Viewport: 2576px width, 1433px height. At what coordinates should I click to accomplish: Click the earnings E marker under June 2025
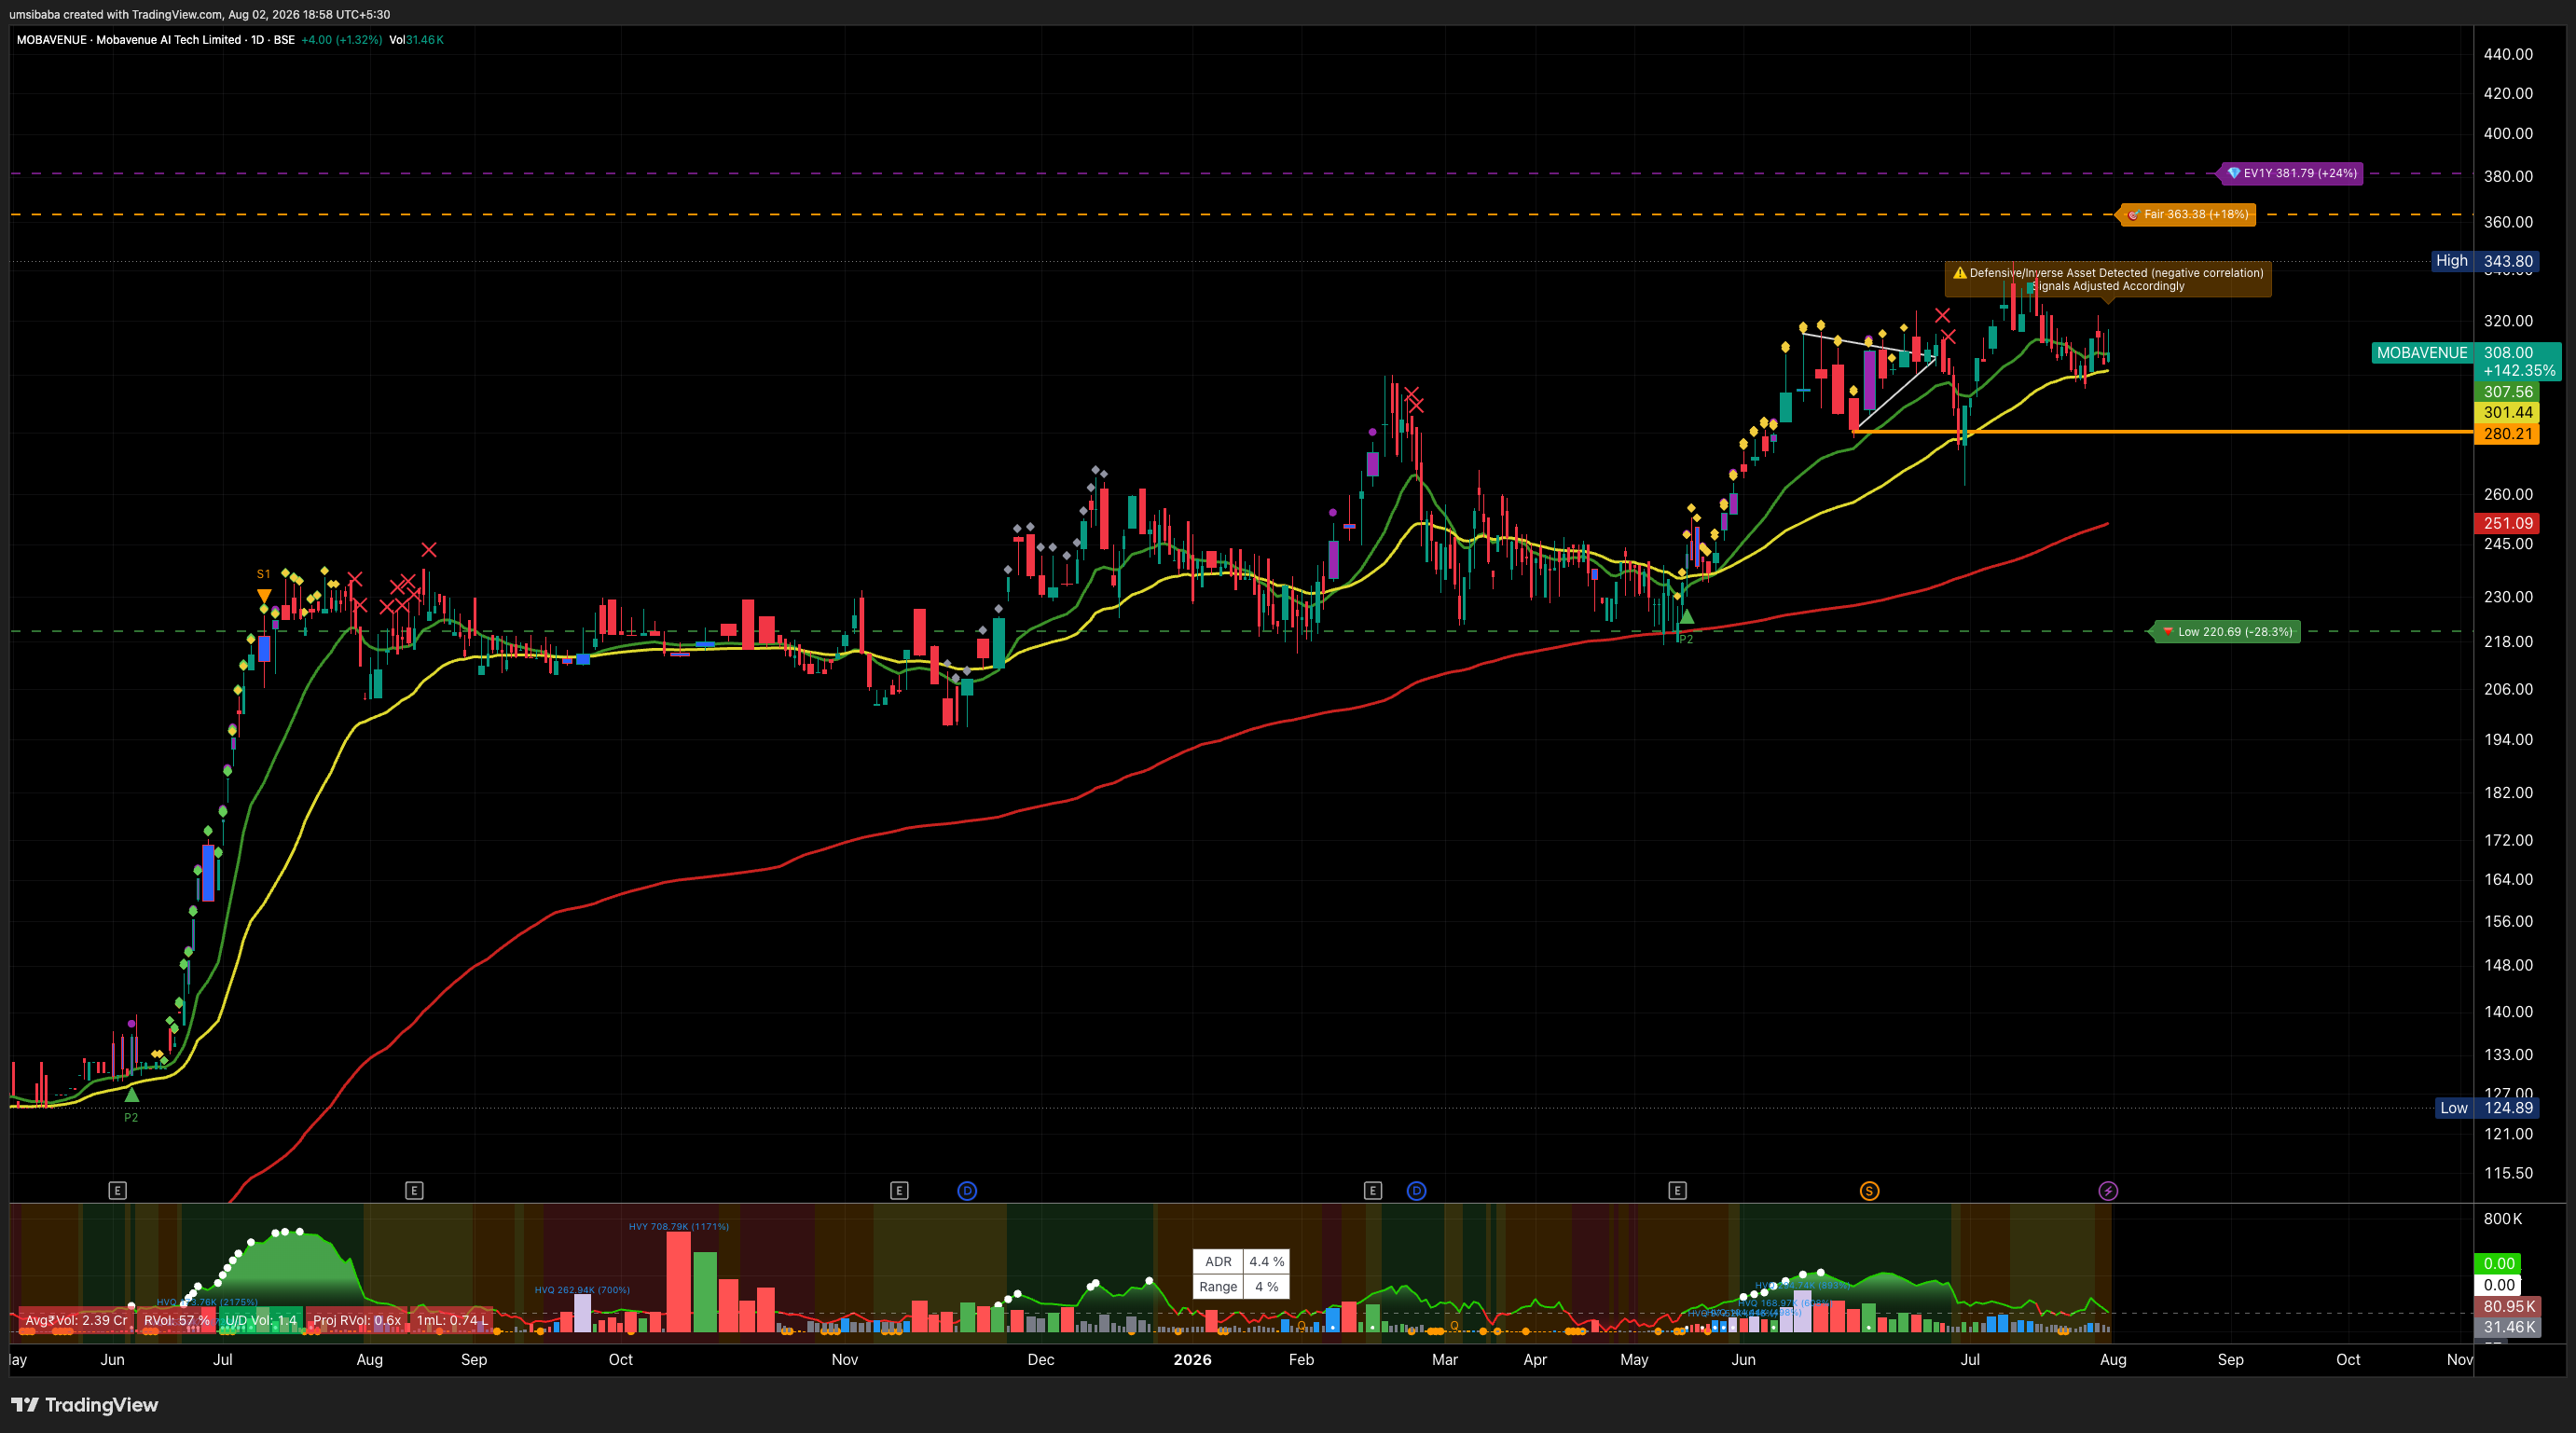point(117,1190)
